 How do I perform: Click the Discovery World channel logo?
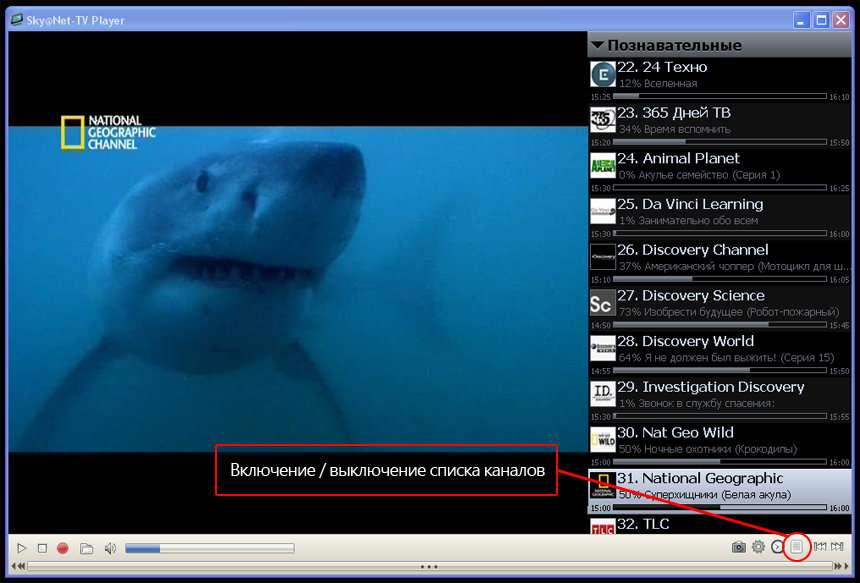[603, 348]
